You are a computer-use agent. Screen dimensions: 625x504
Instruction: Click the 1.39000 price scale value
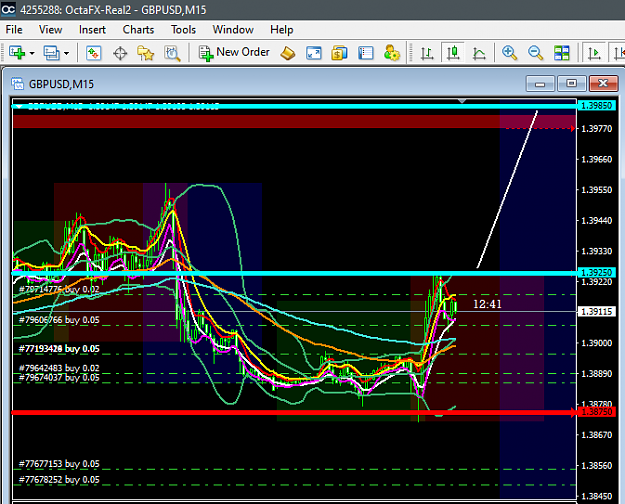click(x=597, y=343)
